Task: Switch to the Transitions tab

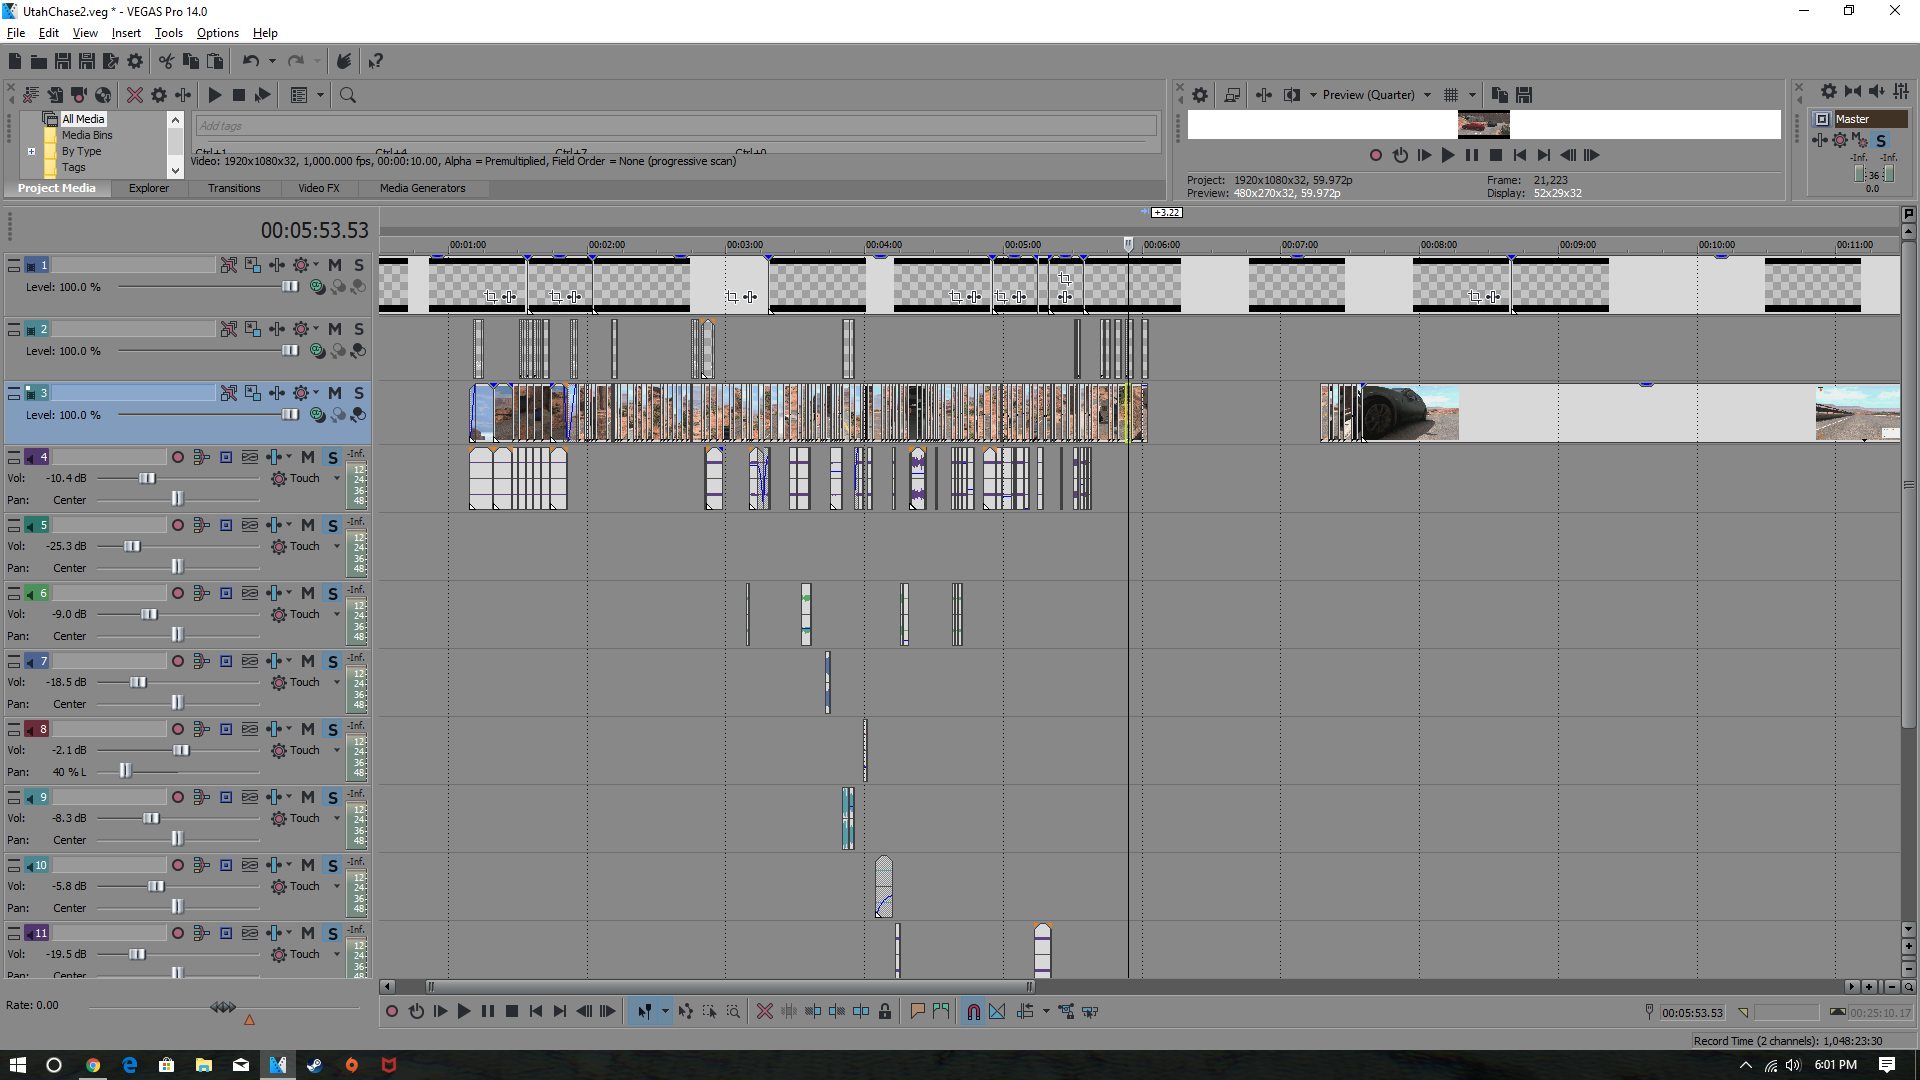Action: click(x=234, y=188)
